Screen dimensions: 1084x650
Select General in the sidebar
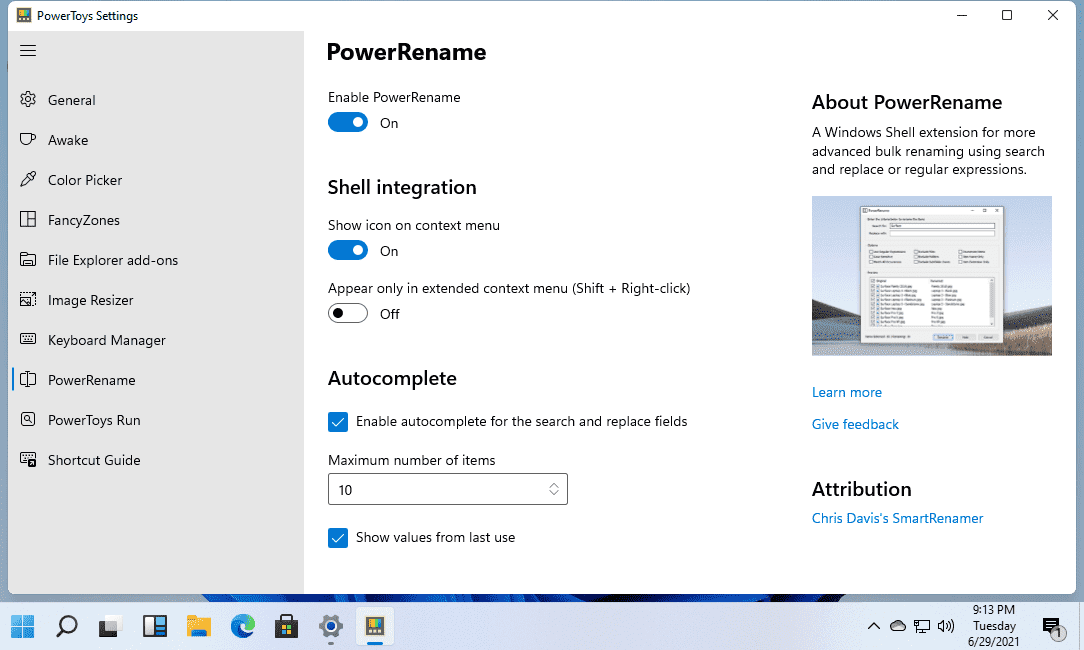71,100
